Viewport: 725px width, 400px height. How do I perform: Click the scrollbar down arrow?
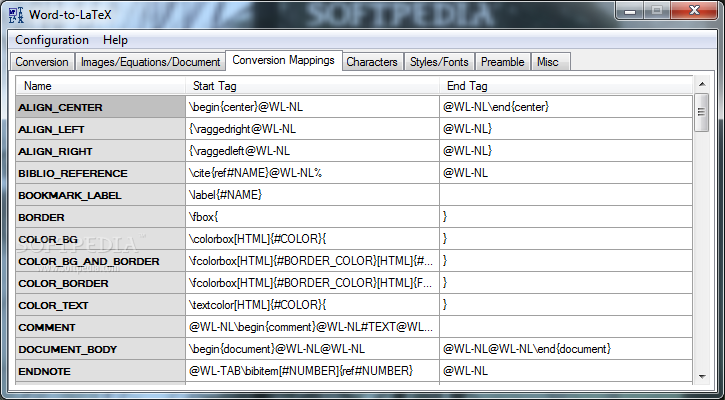[x=701, y=377]
